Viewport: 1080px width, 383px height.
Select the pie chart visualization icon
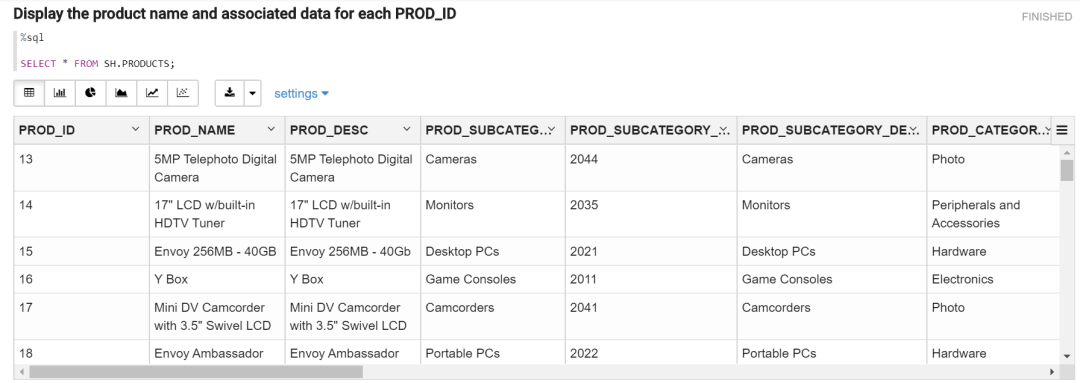(x=91, y=93)
